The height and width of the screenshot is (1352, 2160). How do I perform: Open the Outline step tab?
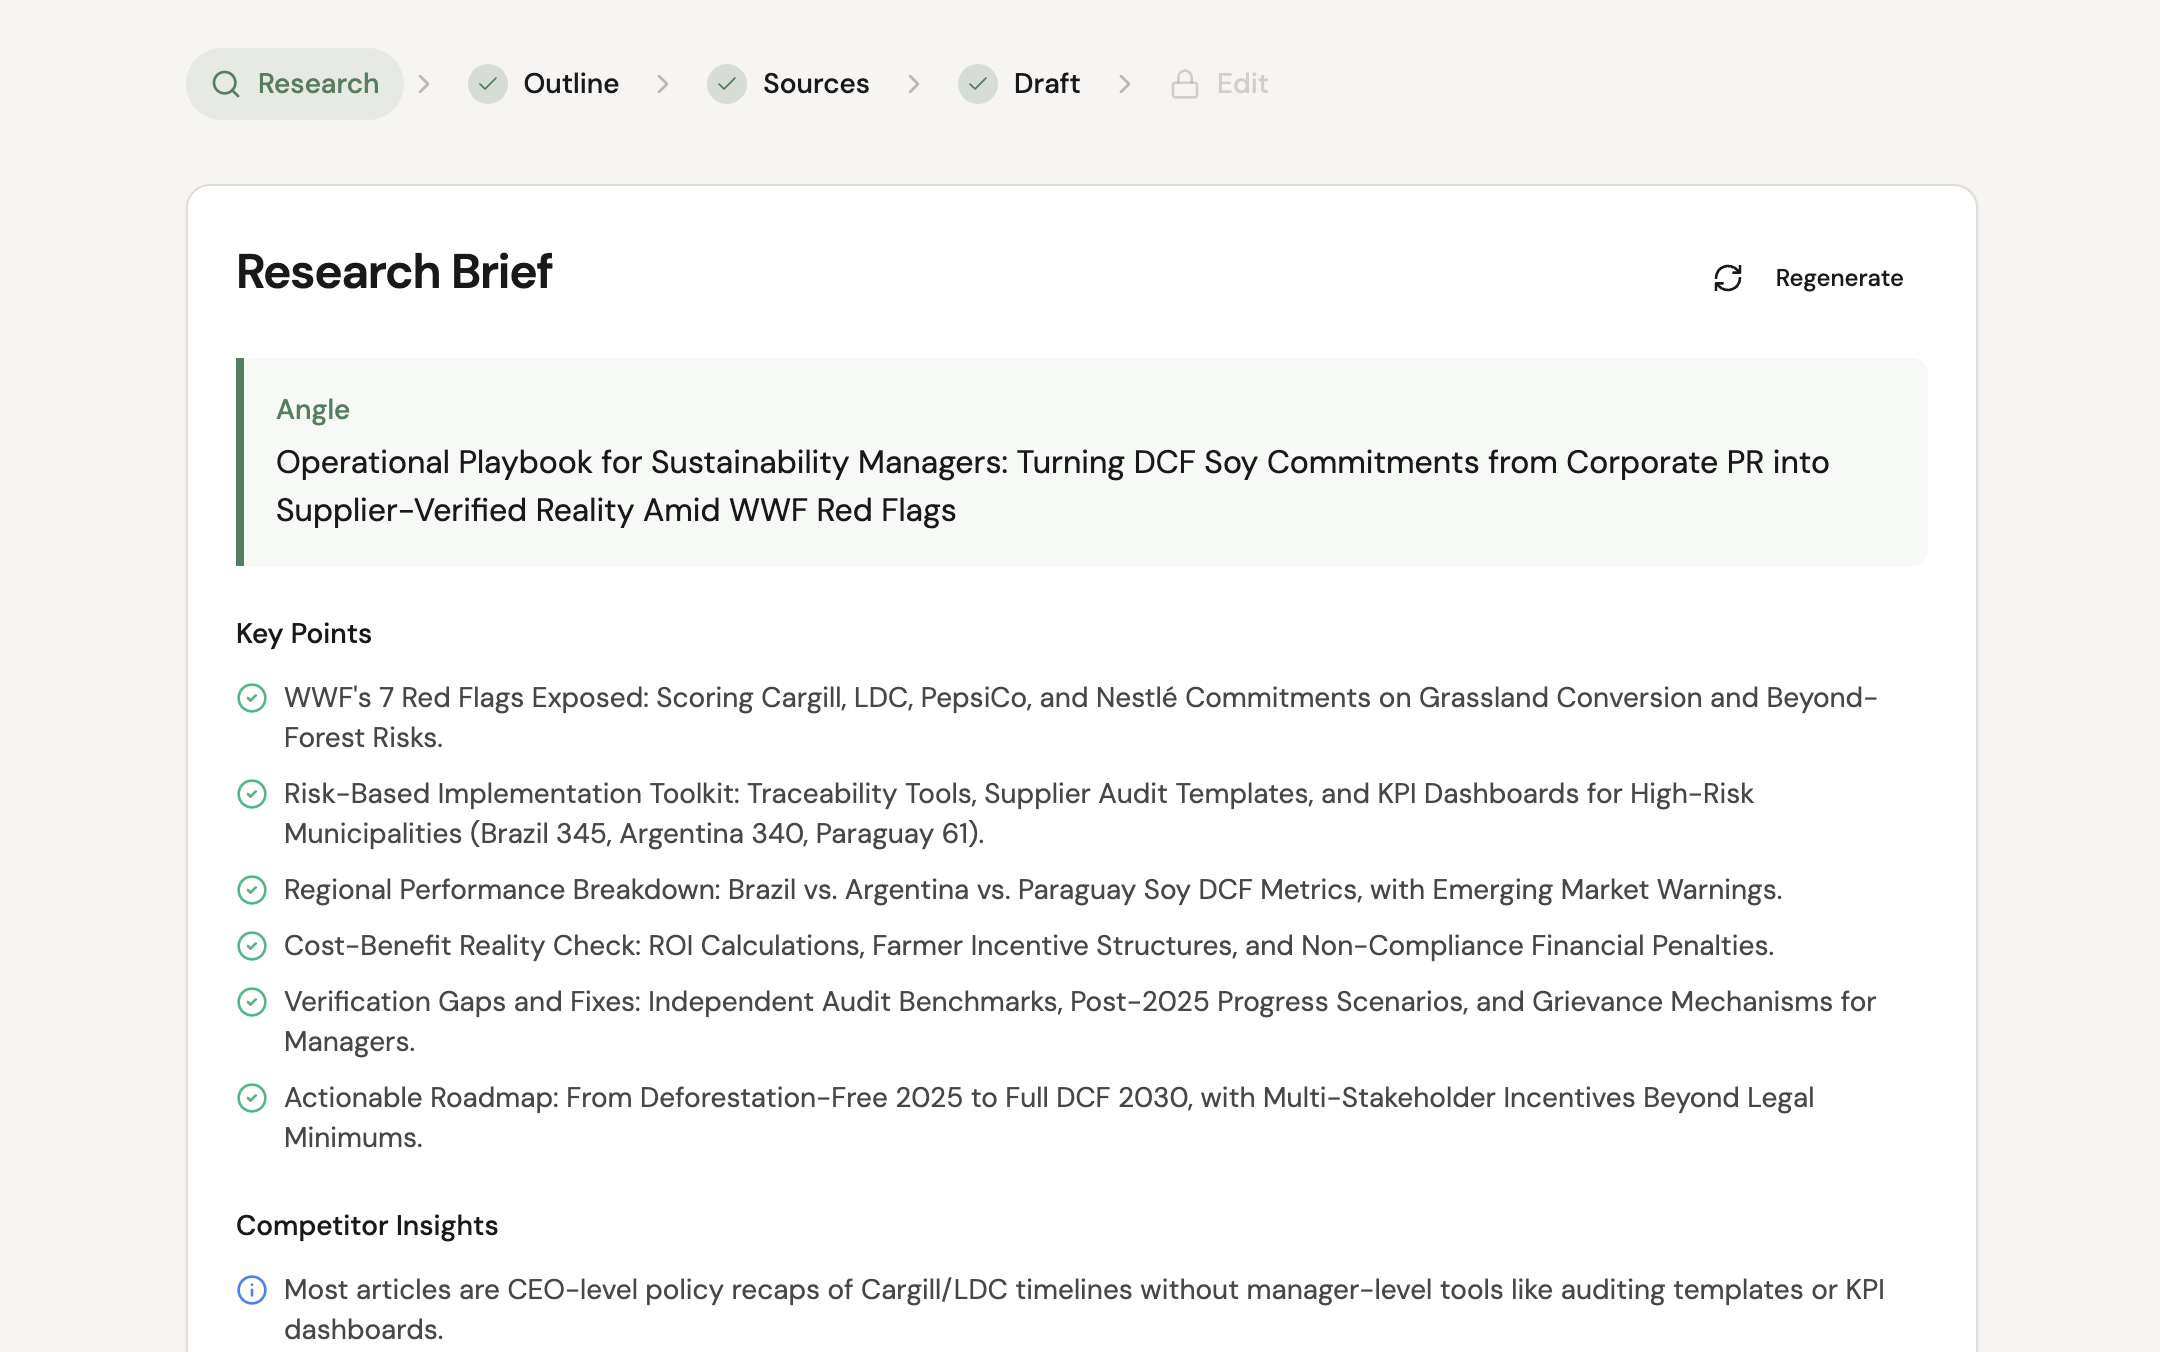click(570, 84)
